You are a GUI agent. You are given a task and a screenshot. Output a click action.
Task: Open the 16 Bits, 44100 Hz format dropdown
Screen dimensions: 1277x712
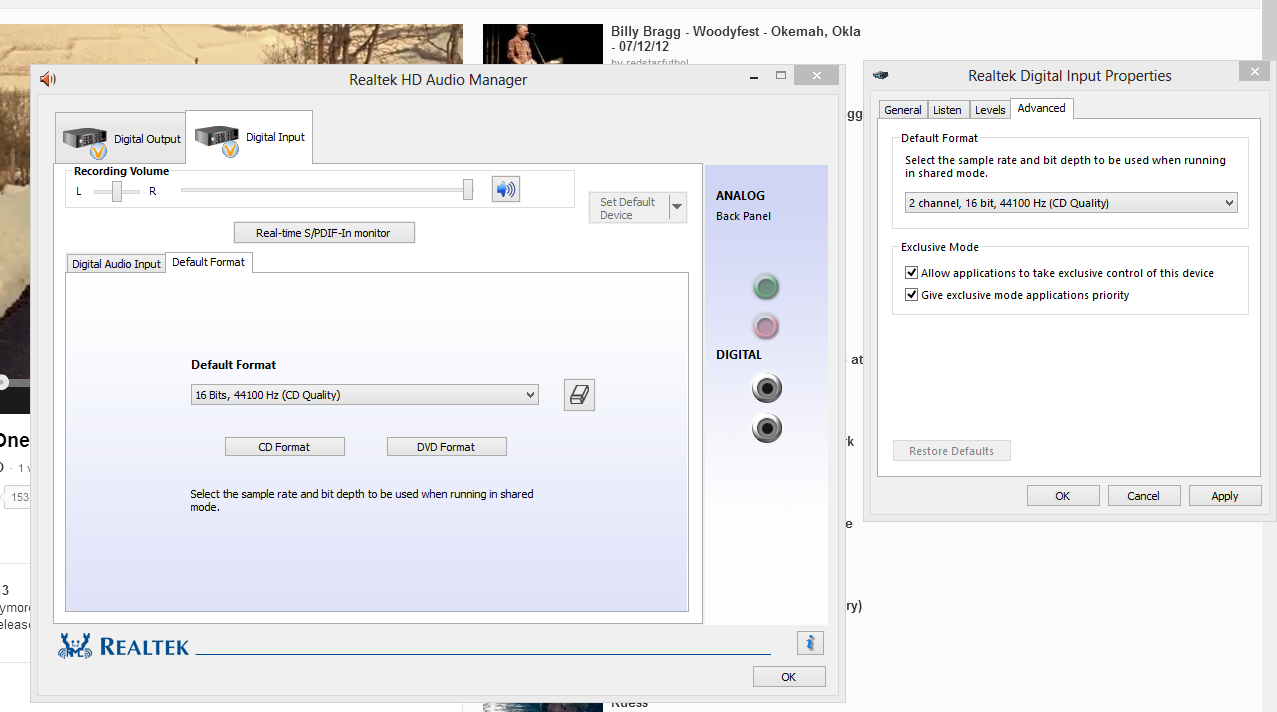point(365,395)
